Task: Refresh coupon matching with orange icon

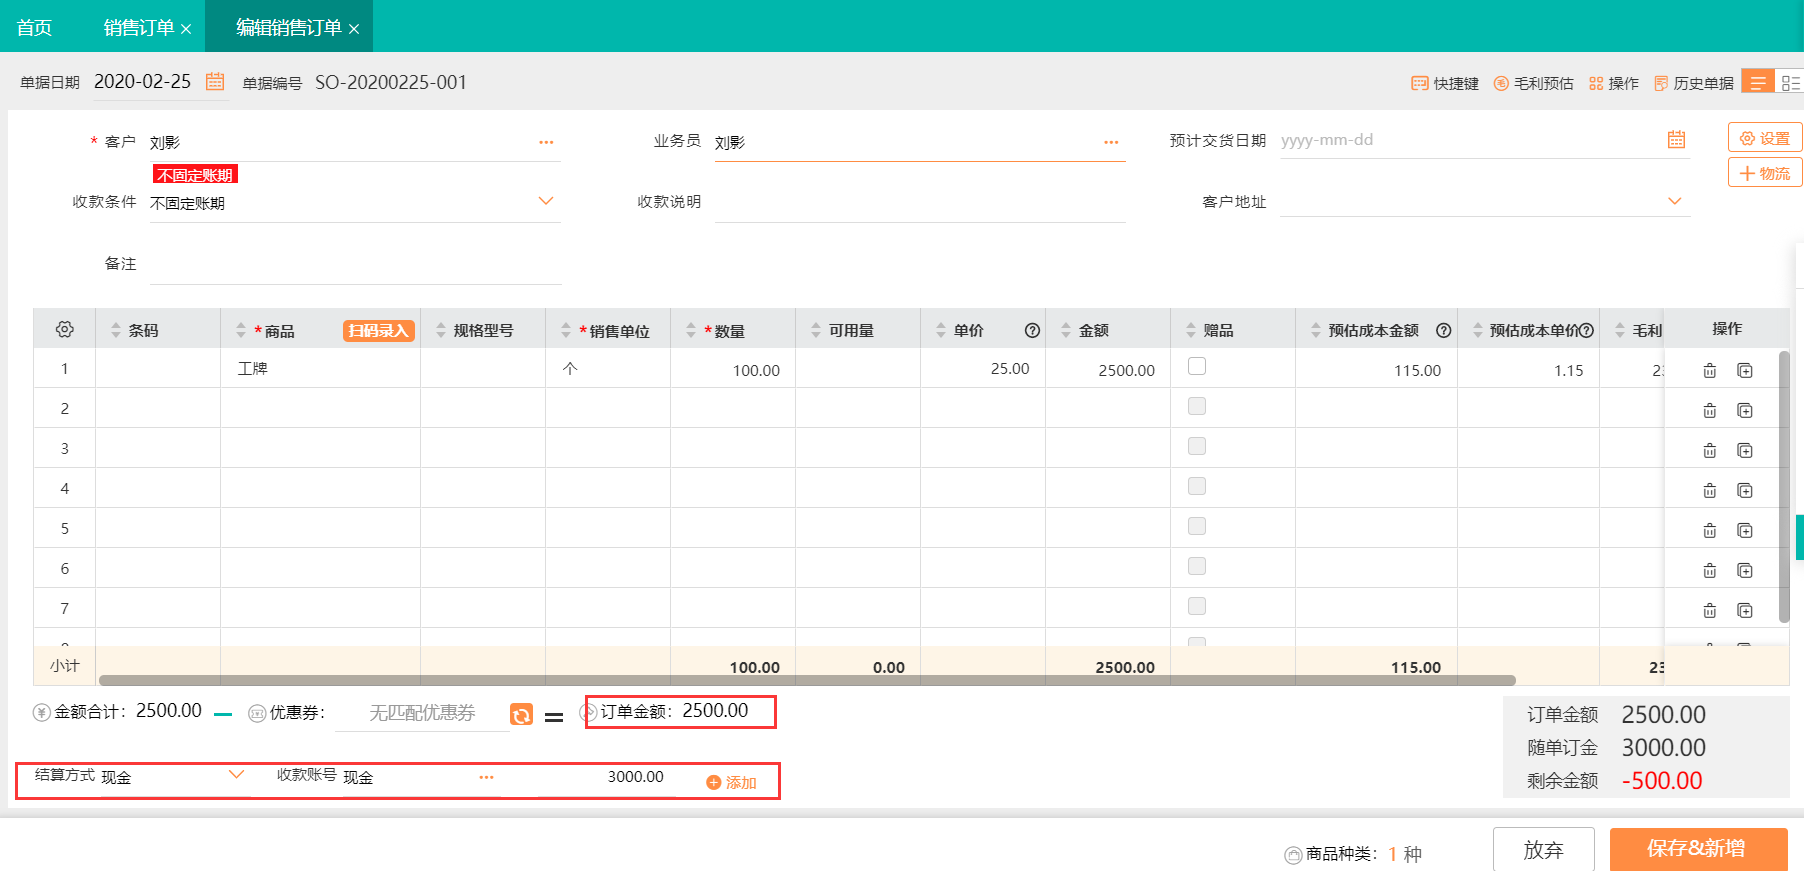Action: pyautogui.click(x=521, y=715)
